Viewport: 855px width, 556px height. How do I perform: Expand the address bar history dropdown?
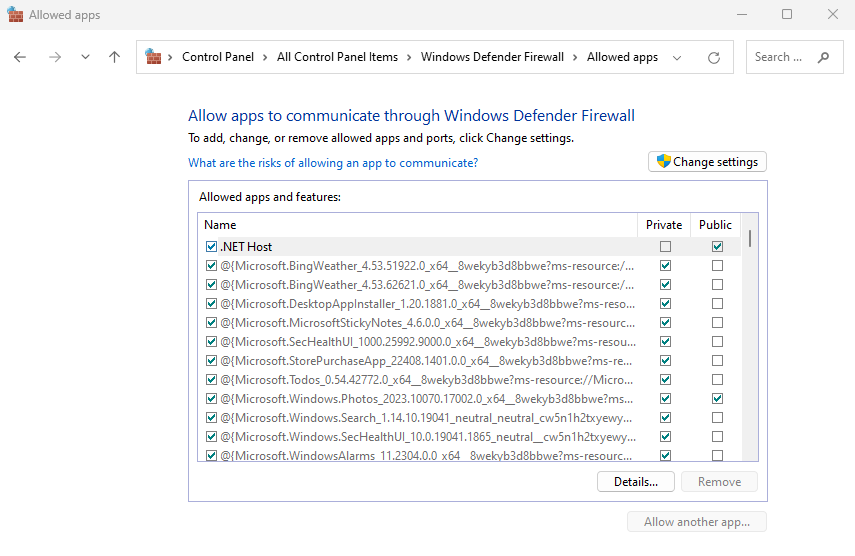click(x=677, y=58)
